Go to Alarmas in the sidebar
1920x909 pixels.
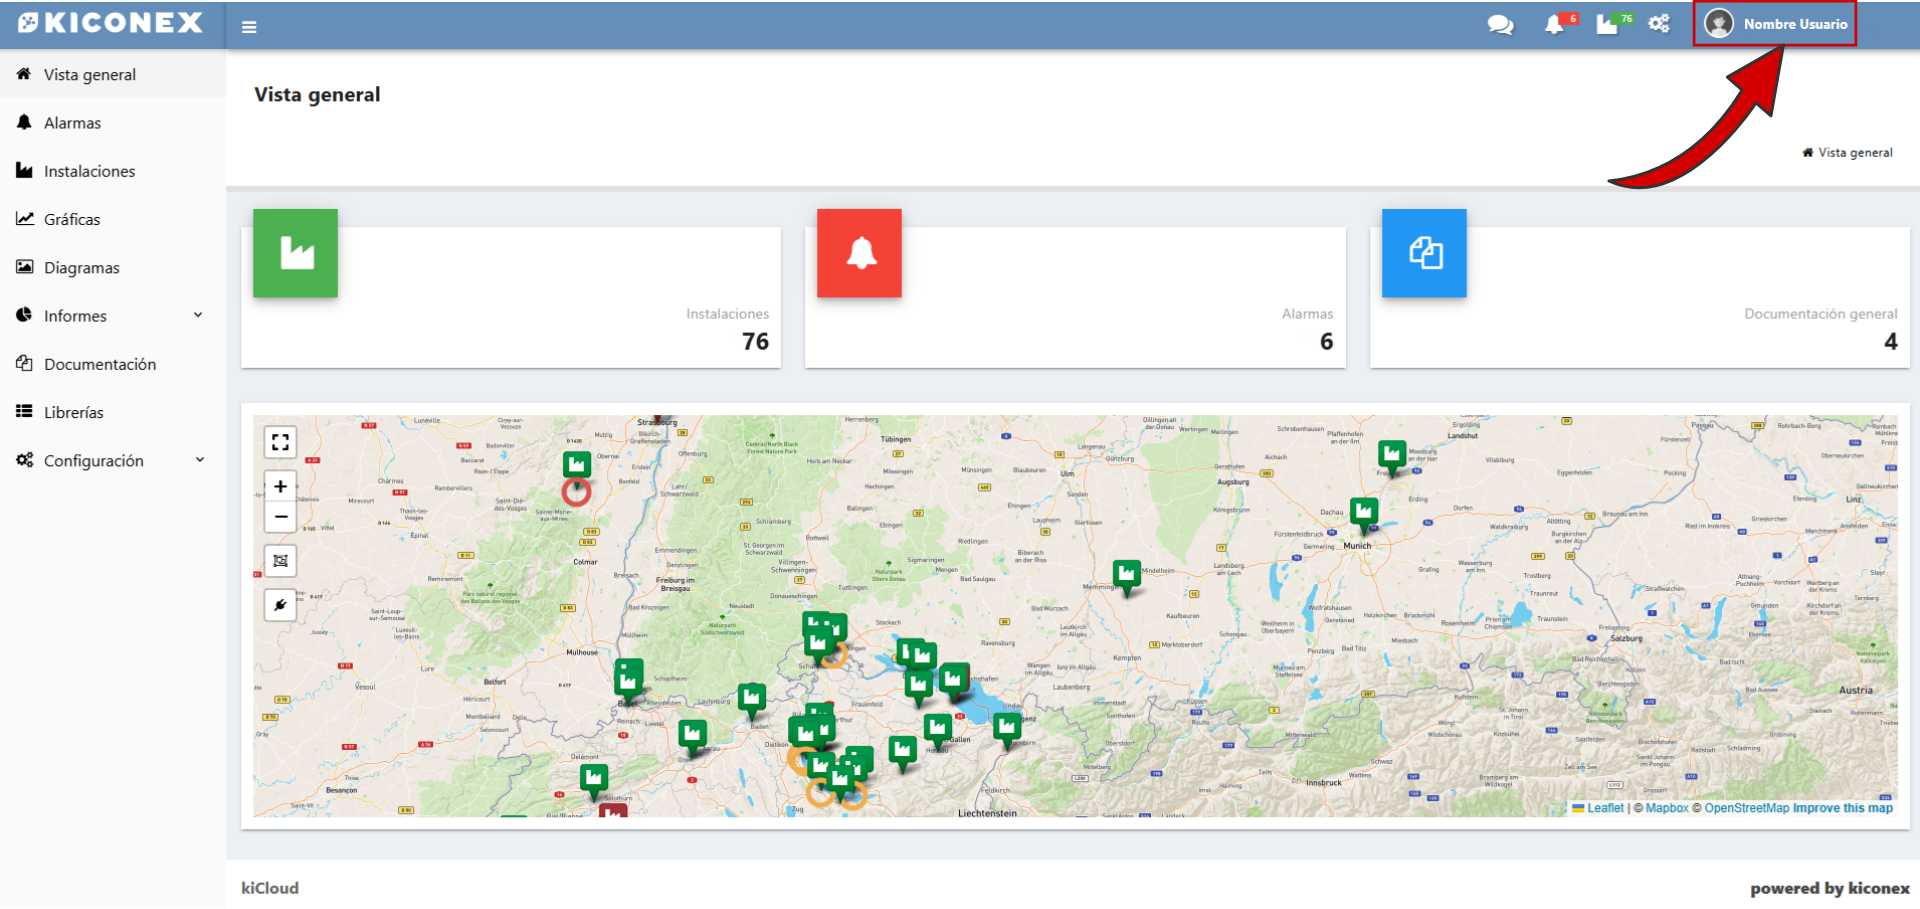coord(72,123)
